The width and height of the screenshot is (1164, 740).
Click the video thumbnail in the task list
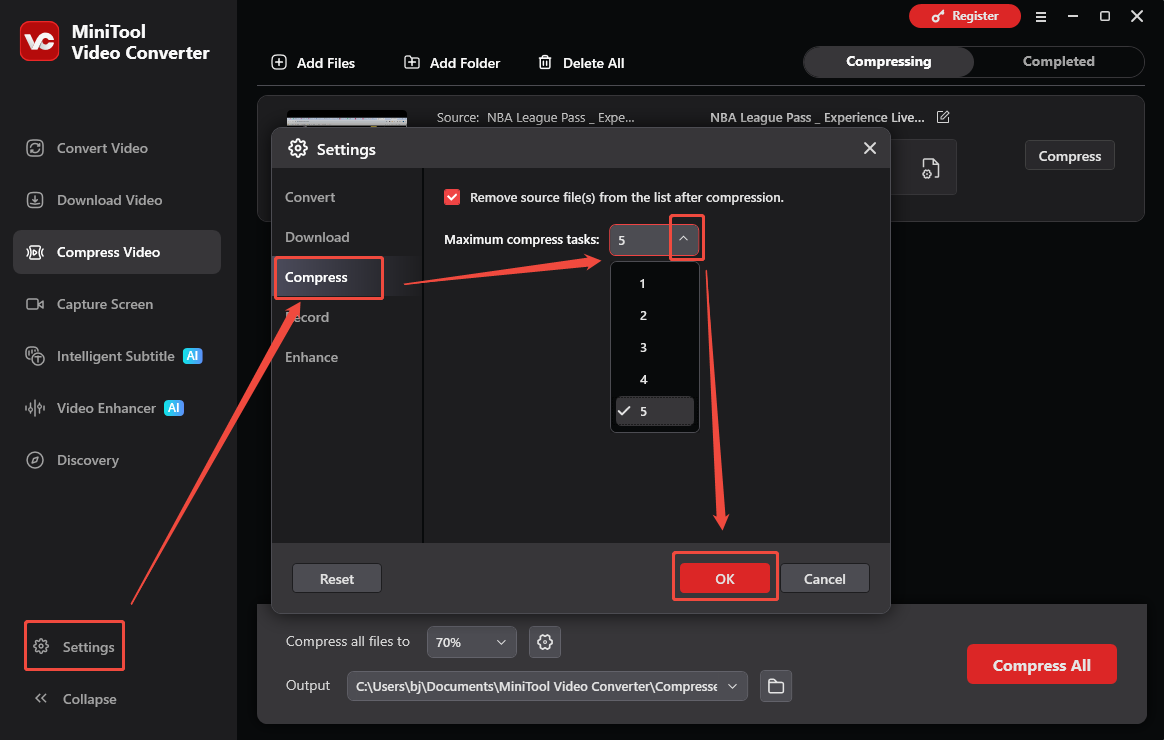pos(347,119)
